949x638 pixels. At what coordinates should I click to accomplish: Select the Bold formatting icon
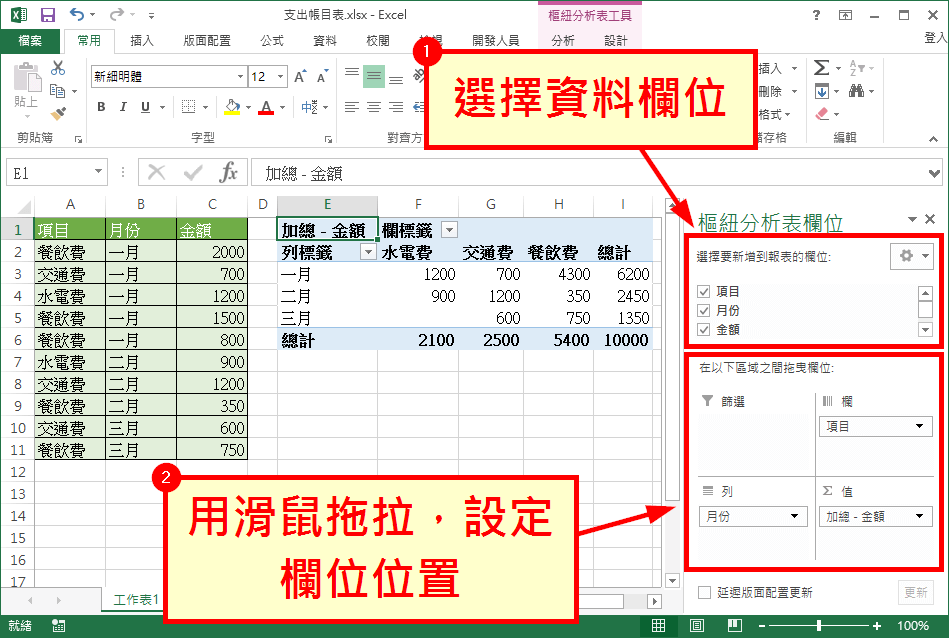101,106
